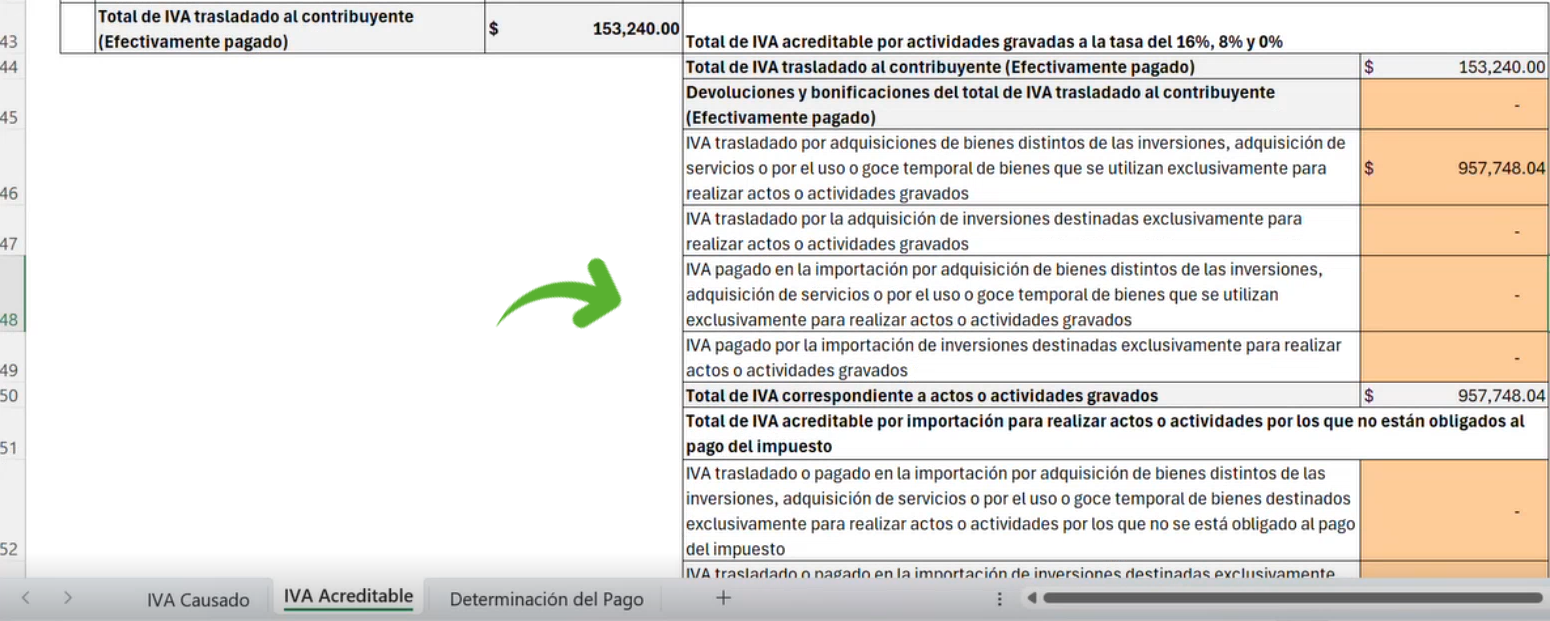
Task: Click the orange value cell in row 52
Action: [x=1454, y=510]
